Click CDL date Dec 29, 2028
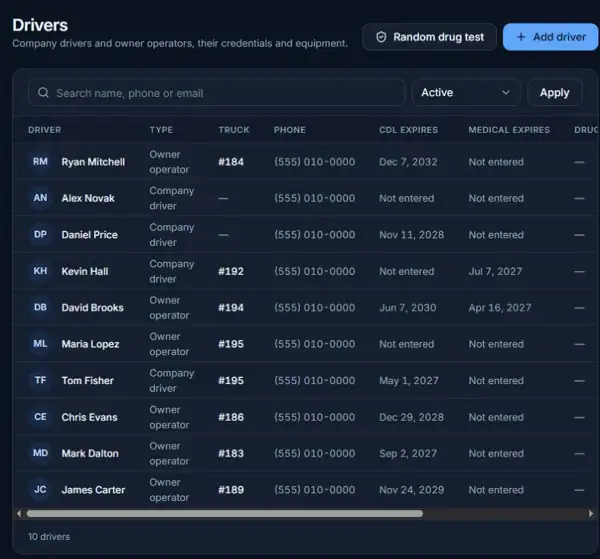The width and height of the screenshot is (600, 559). coord(411,417)
